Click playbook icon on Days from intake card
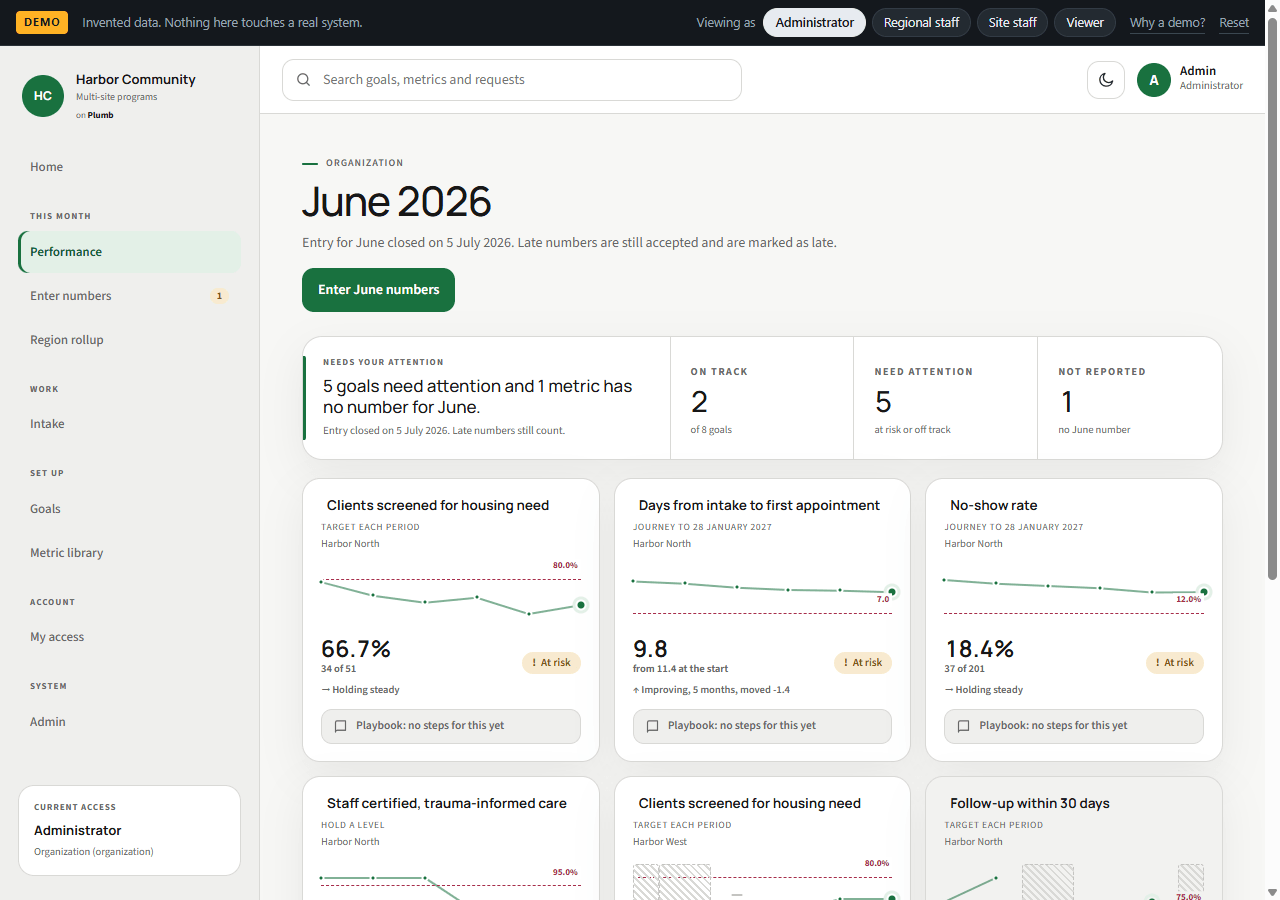The width and height of the screenshot is (1280, 900). click(x=652, y=726)
